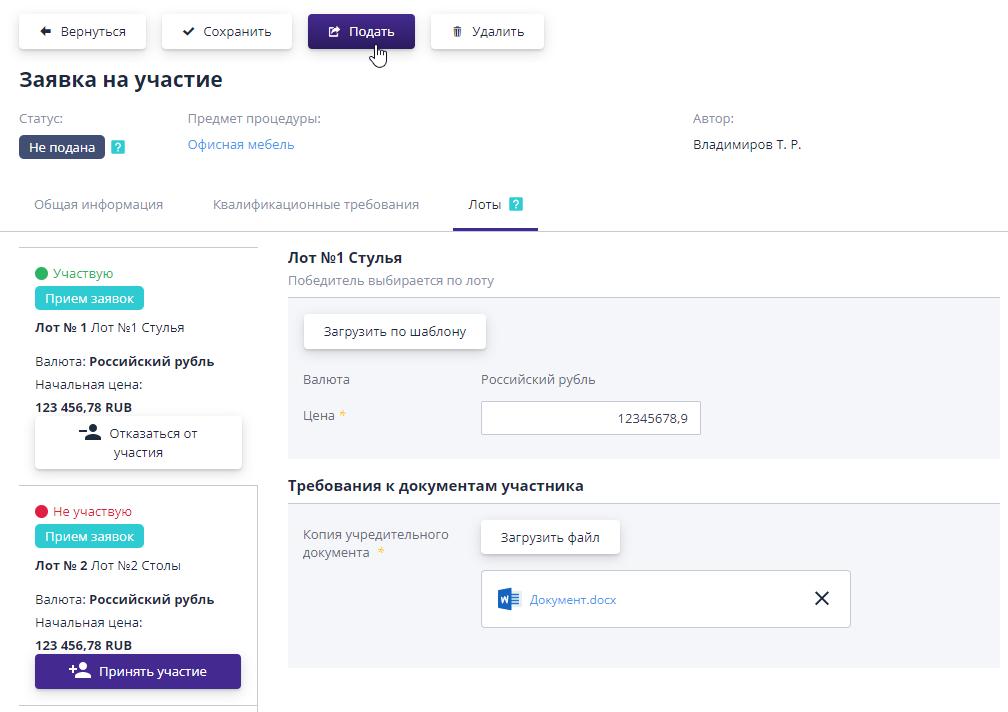Image resolution: width=1008 pixels, height=712 pixels.
Task: Open help via question mark near Не подана badge
Action: (x=117, y=147)
